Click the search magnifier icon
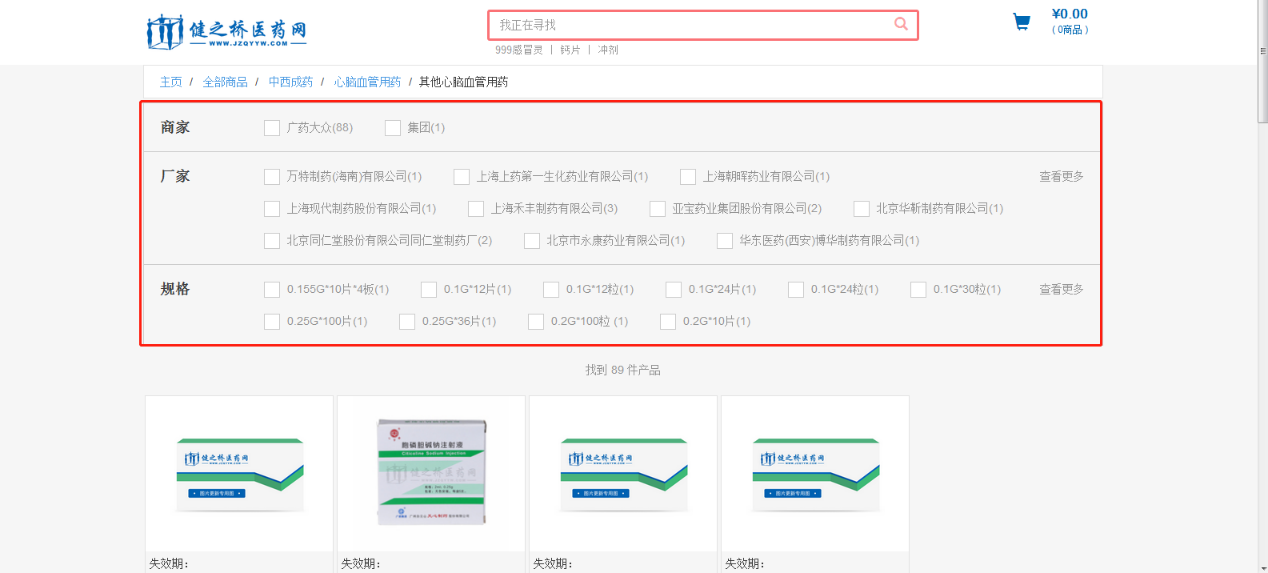1268x573 pixels. pyautogui.click(x=901, y=24)
